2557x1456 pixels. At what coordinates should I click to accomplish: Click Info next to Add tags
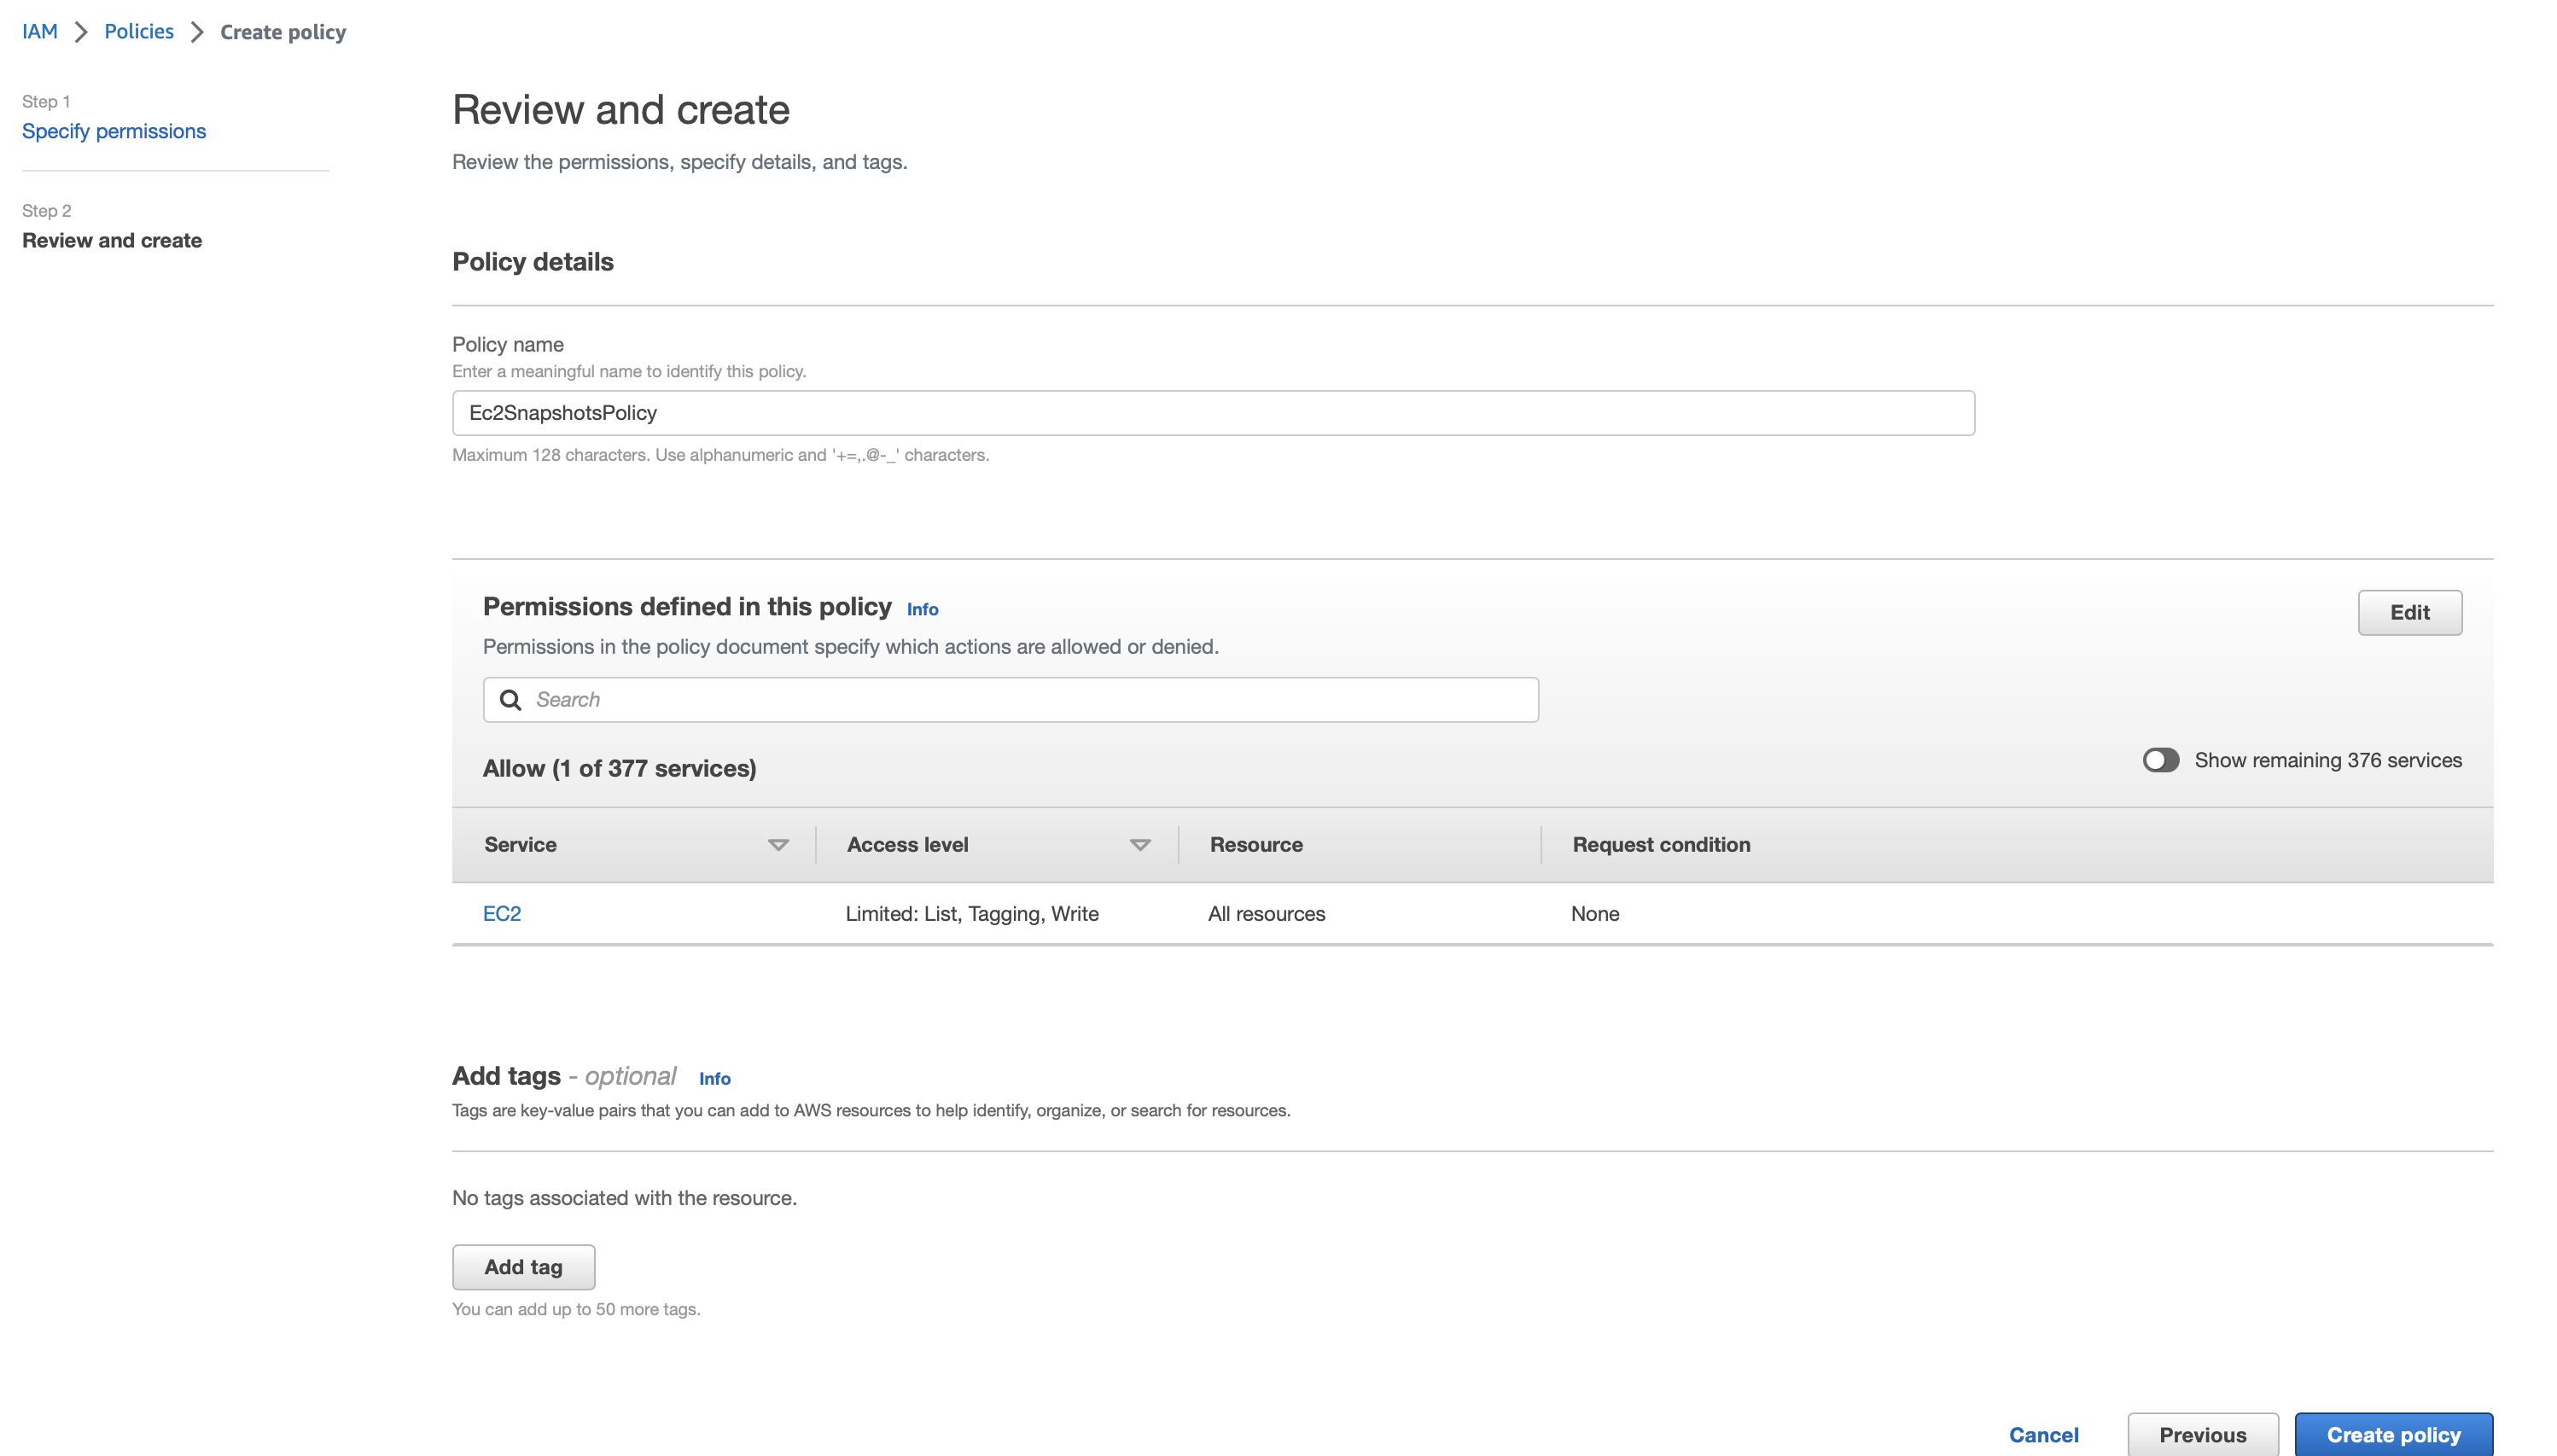[714, 1078]
